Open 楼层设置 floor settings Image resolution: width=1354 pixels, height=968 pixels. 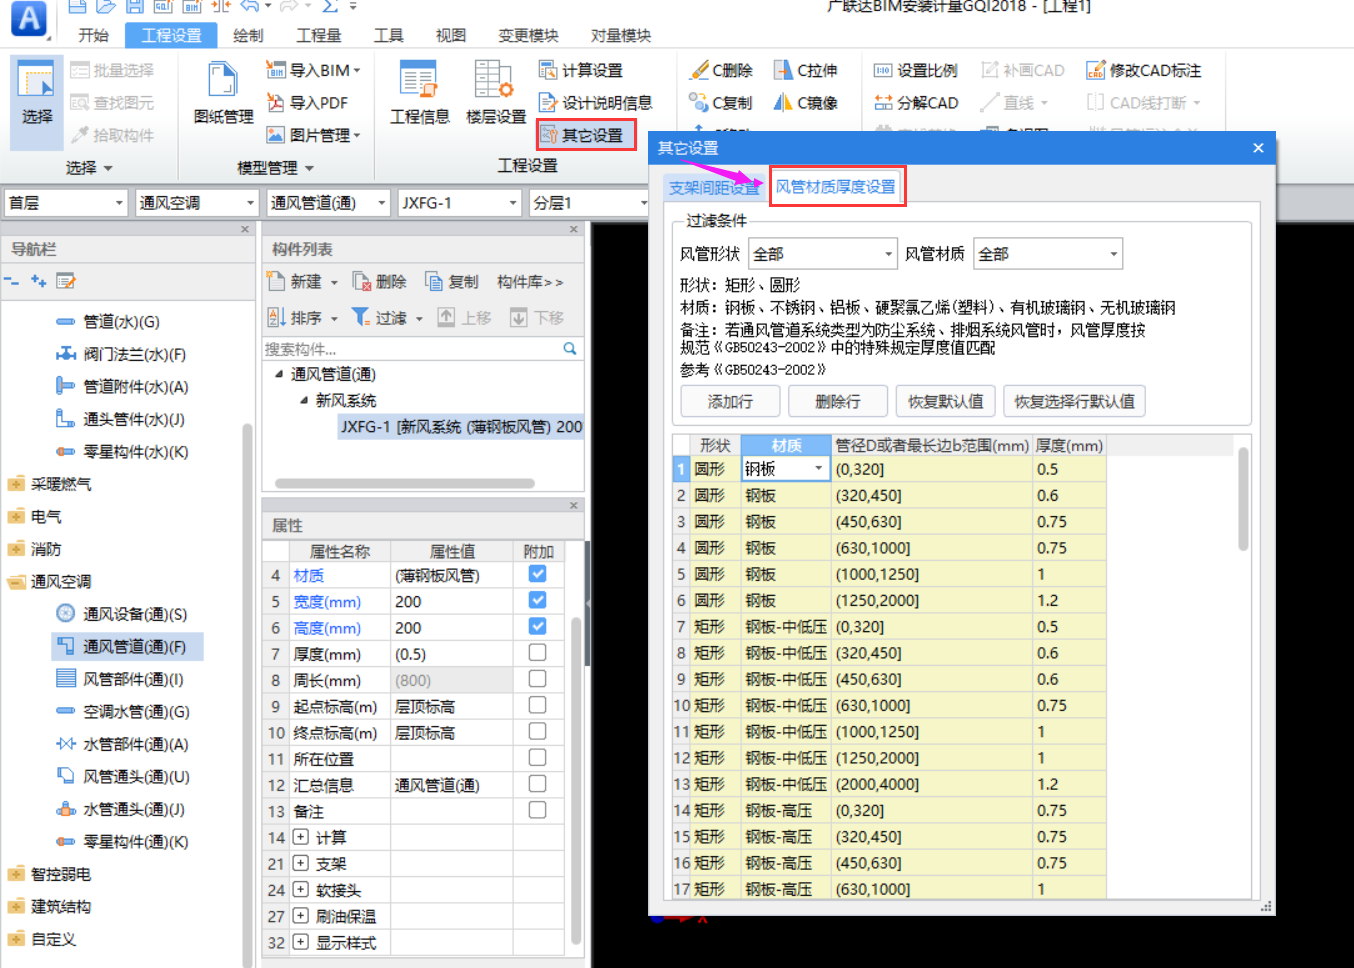pos(496,93)
